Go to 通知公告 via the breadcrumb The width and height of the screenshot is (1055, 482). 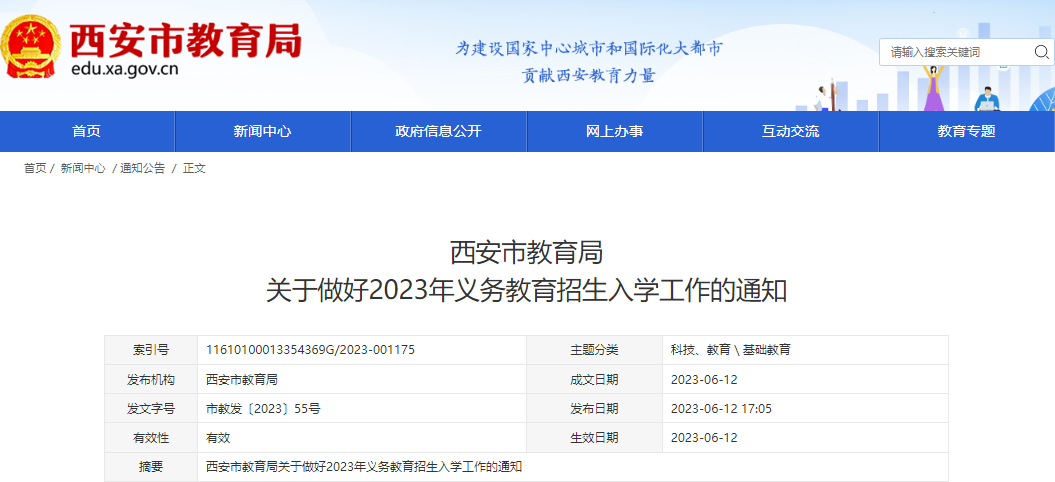tap(143, 168)
